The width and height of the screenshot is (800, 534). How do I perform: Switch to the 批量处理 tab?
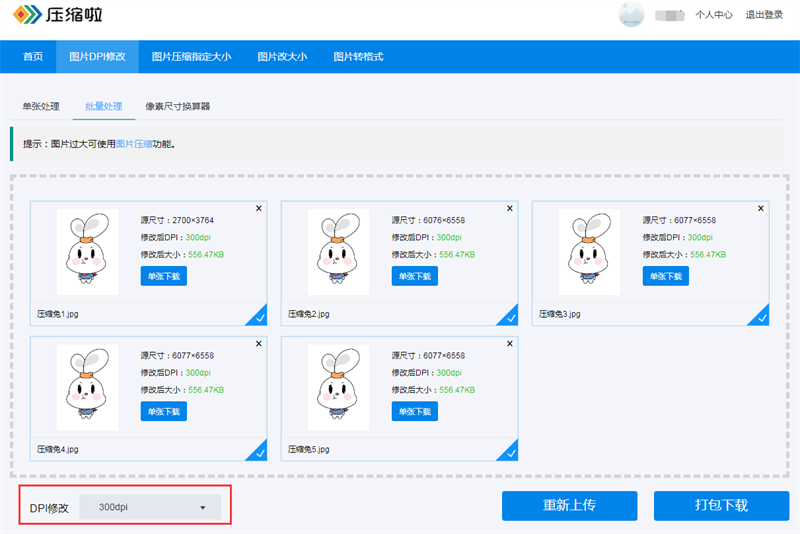104,106
